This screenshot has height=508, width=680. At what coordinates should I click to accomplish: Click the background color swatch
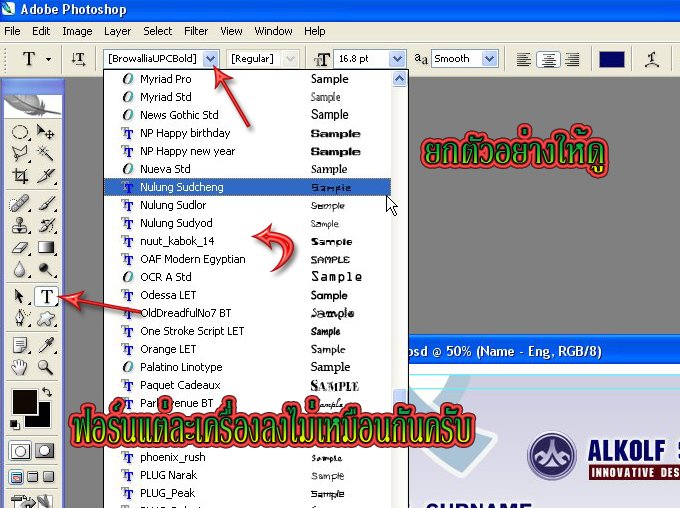pos(42,418)
